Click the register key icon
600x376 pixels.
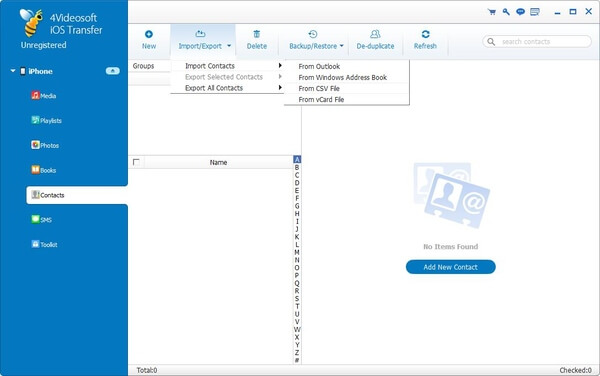click(506, 12)
